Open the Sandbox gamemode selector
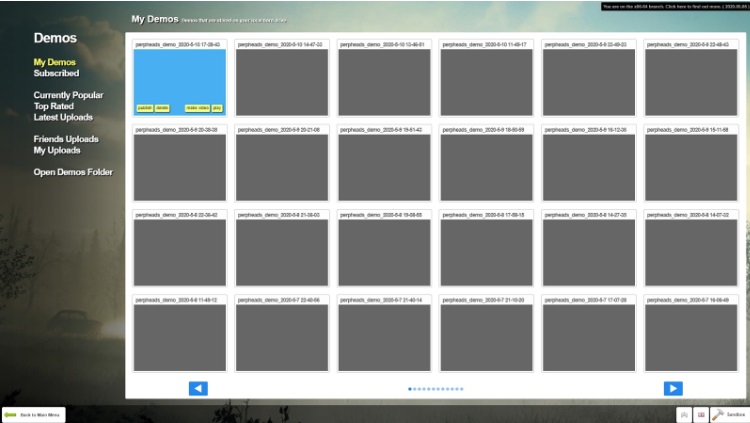Image resolution: width=750 pixels, height=423 pixels. [729, 414]
